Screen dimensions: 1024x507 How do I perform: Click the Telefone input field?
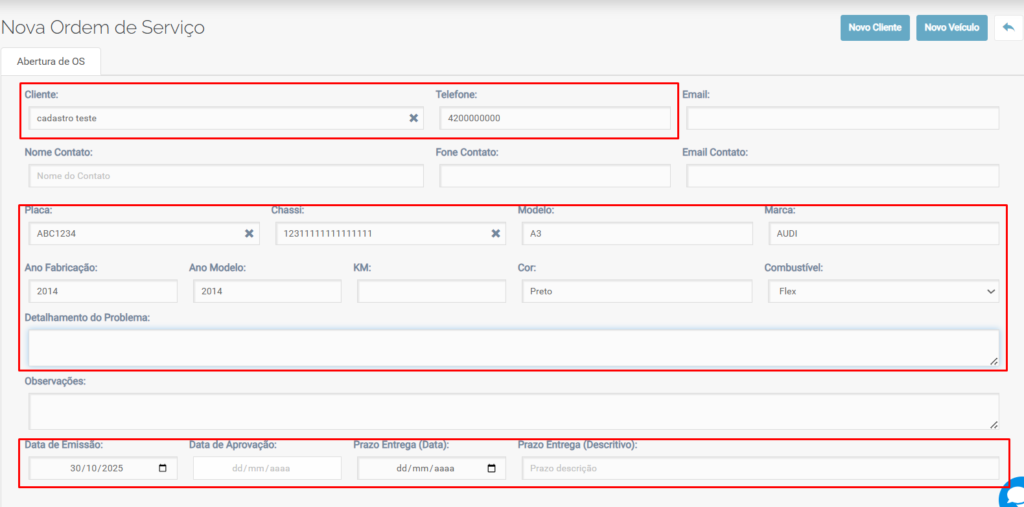tap(554, 118)
